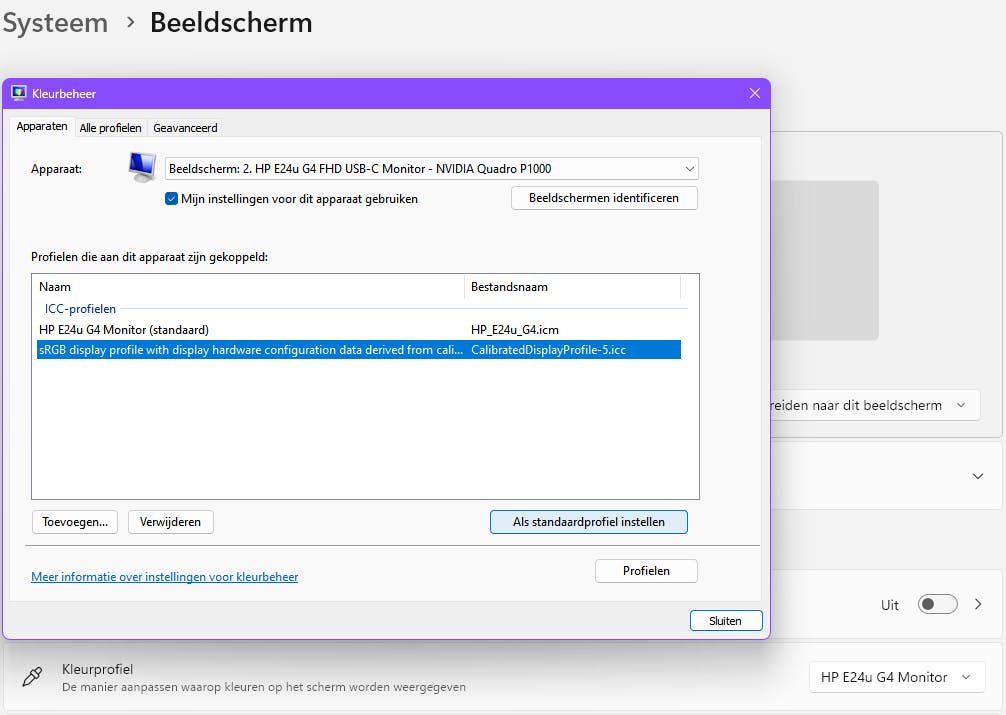1006x715 pixels.
Task: Open the Geavanceerd tab
Action: pyautogui.click(x=185, y=128)
